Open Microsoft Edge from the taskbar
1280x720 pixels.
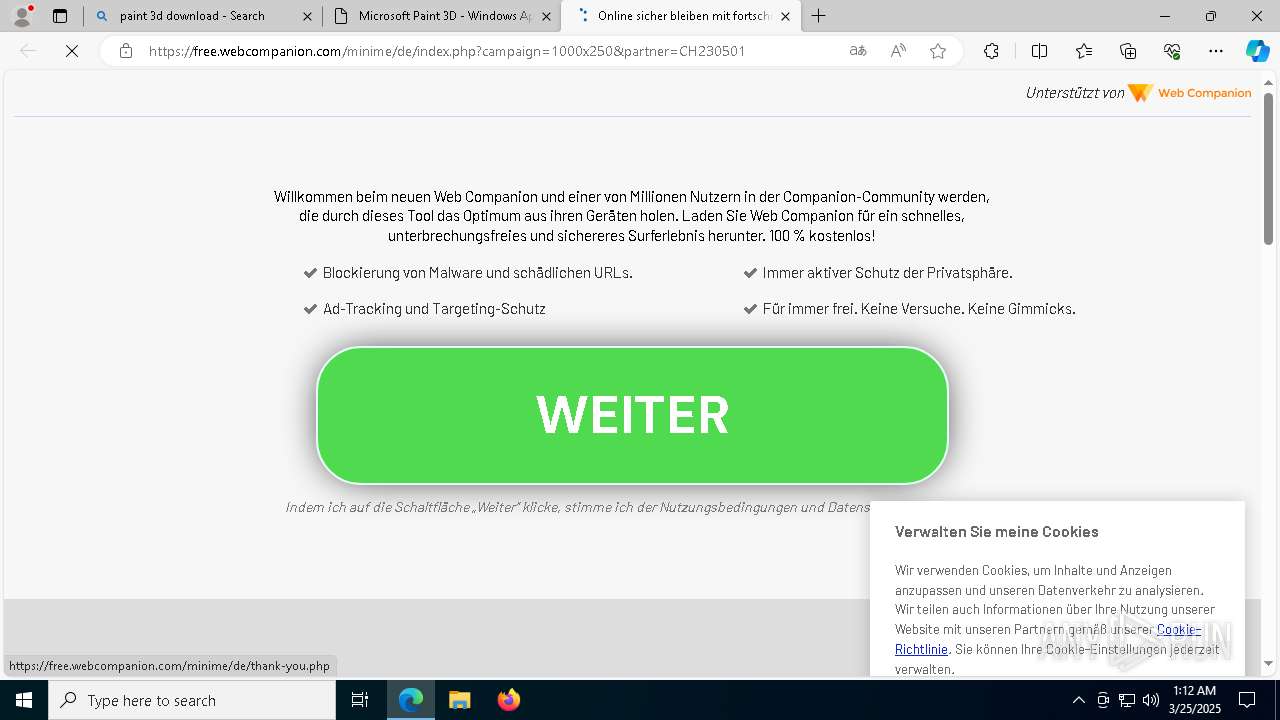coord(411,700)
